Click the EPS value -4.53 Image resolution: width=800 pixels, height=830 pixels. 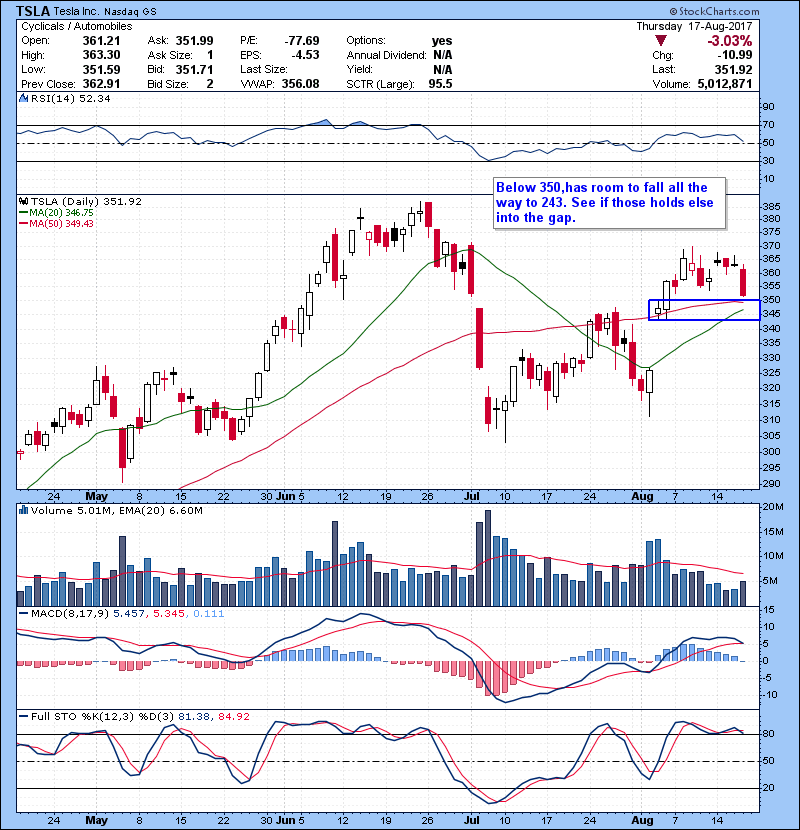(x=305, y=55)
